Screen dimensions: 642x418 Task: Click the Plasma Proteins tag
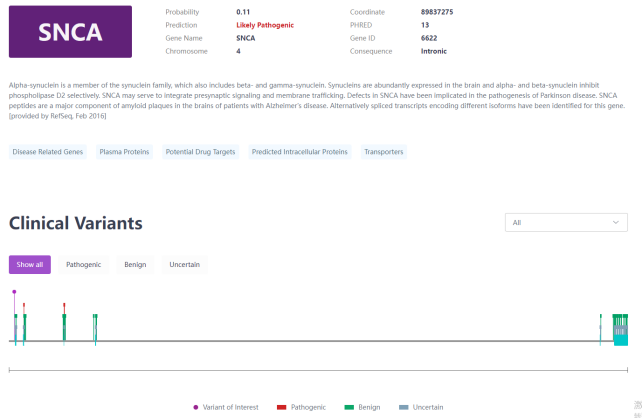click(x=124, y=152)
